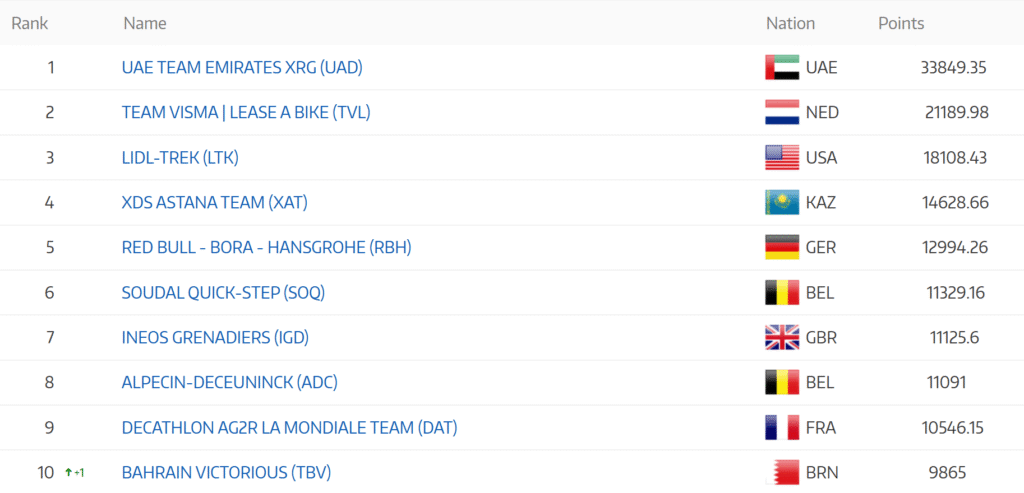The height and width of the screenshot is (493, 1024).
Task: Open Red Bull - Bora - Hansgrohe link
Action: [266, 248]
